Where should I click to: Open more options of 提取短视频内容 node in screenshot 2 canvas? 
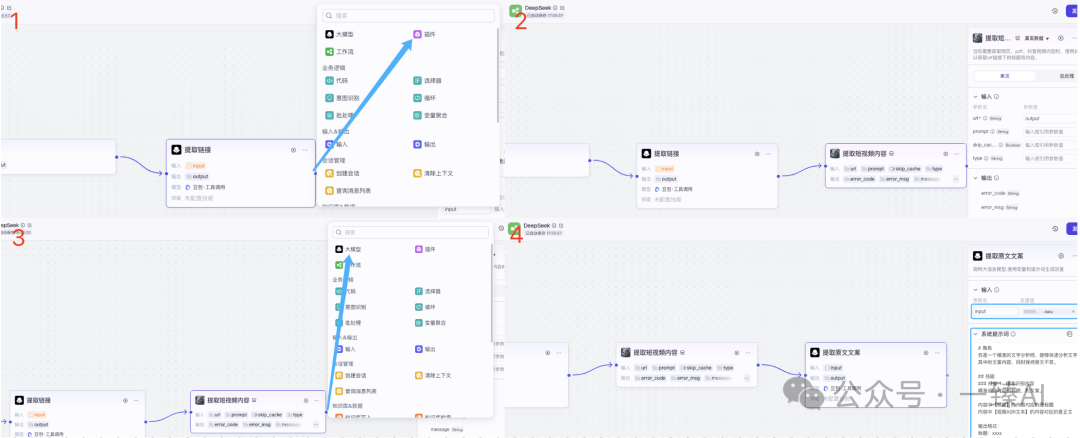[955, 154]
